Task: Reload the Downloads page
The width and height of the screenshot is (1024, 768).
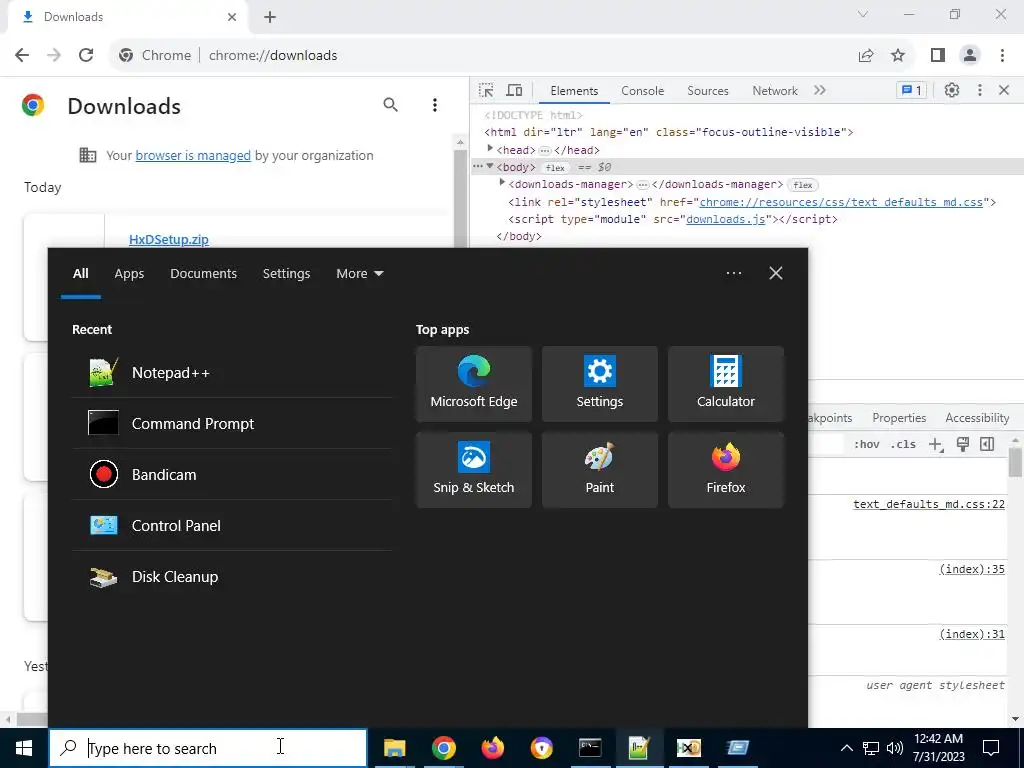Action: tap(86, 56)
